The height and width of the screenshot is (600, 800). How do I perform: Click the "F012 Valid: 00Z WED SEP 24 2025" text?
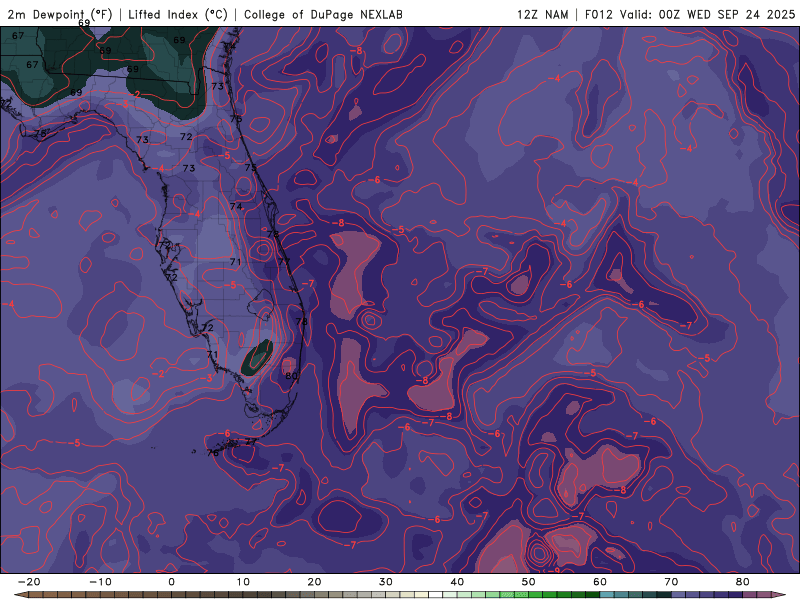(x=690, y=14)
